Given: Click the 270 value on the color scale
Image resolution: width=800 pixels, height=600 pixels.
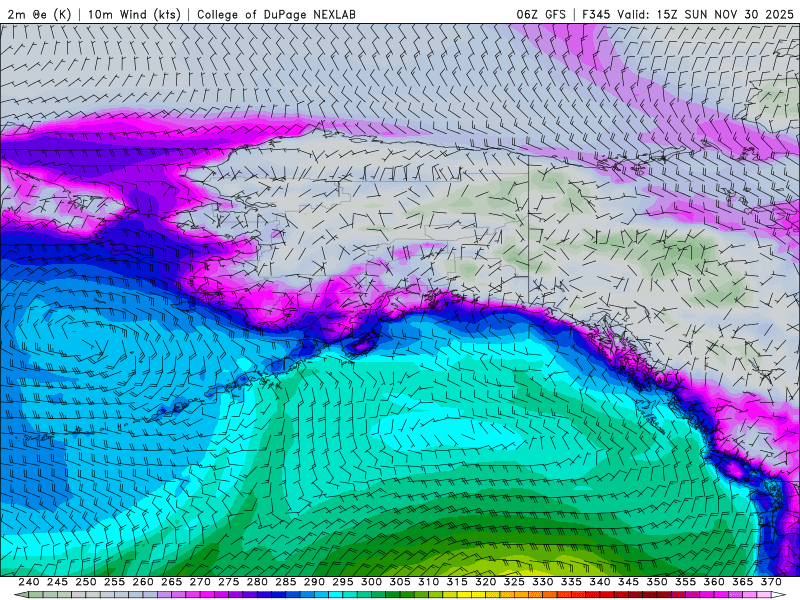Looking at the screenshot, I should tap(200, 582).
